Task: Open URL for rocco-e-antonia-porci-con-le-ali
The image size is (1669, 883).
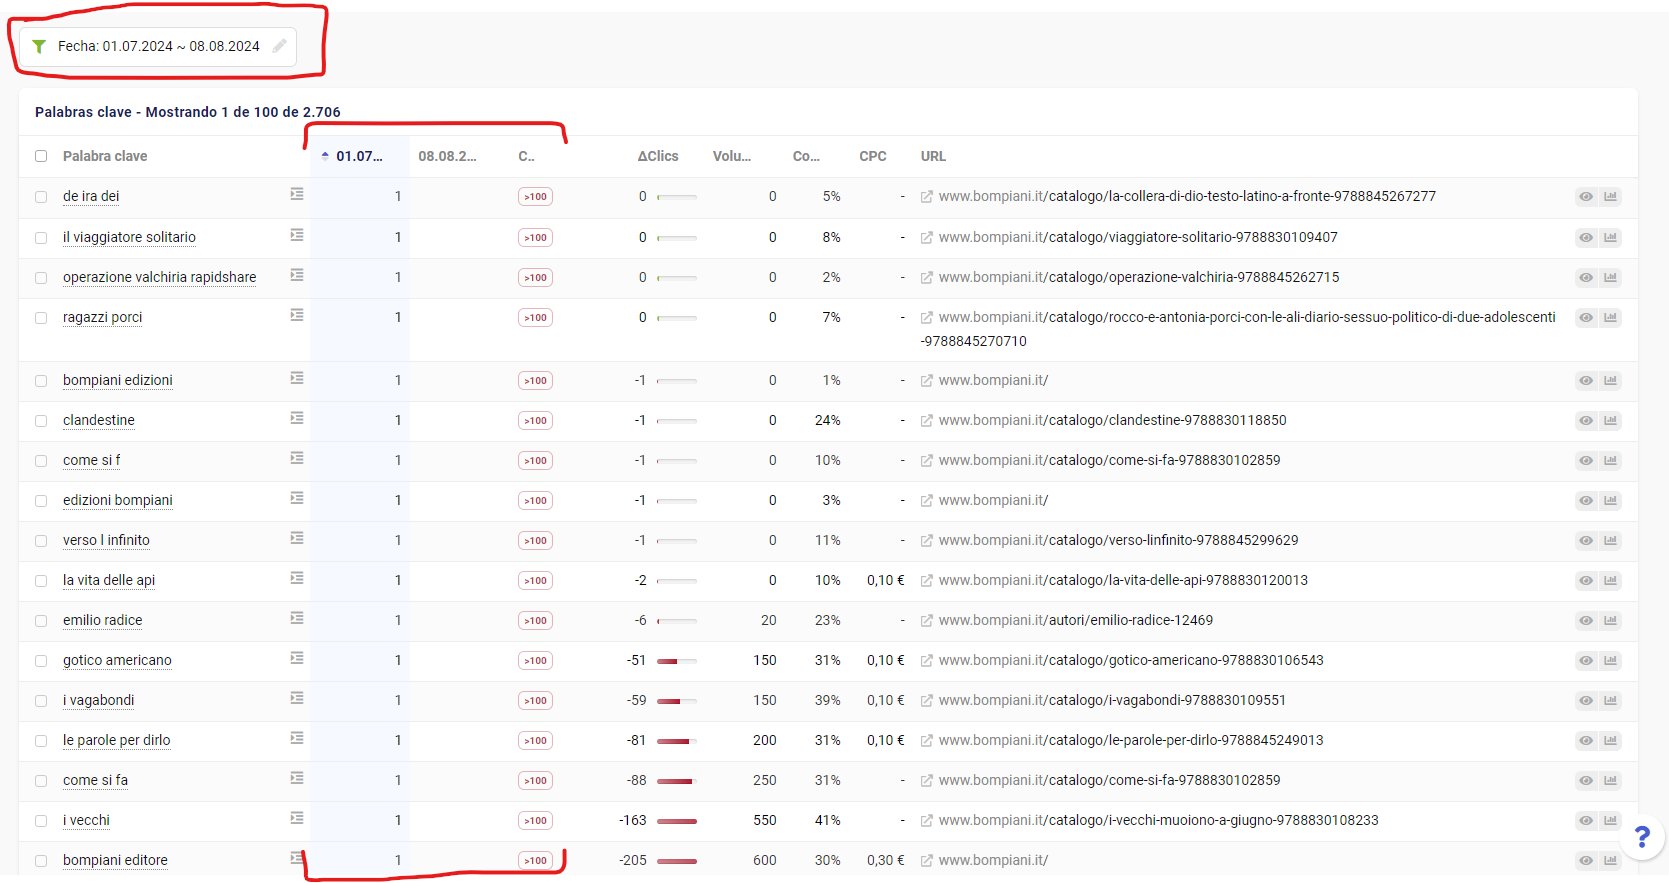Action: [1238, 329]
